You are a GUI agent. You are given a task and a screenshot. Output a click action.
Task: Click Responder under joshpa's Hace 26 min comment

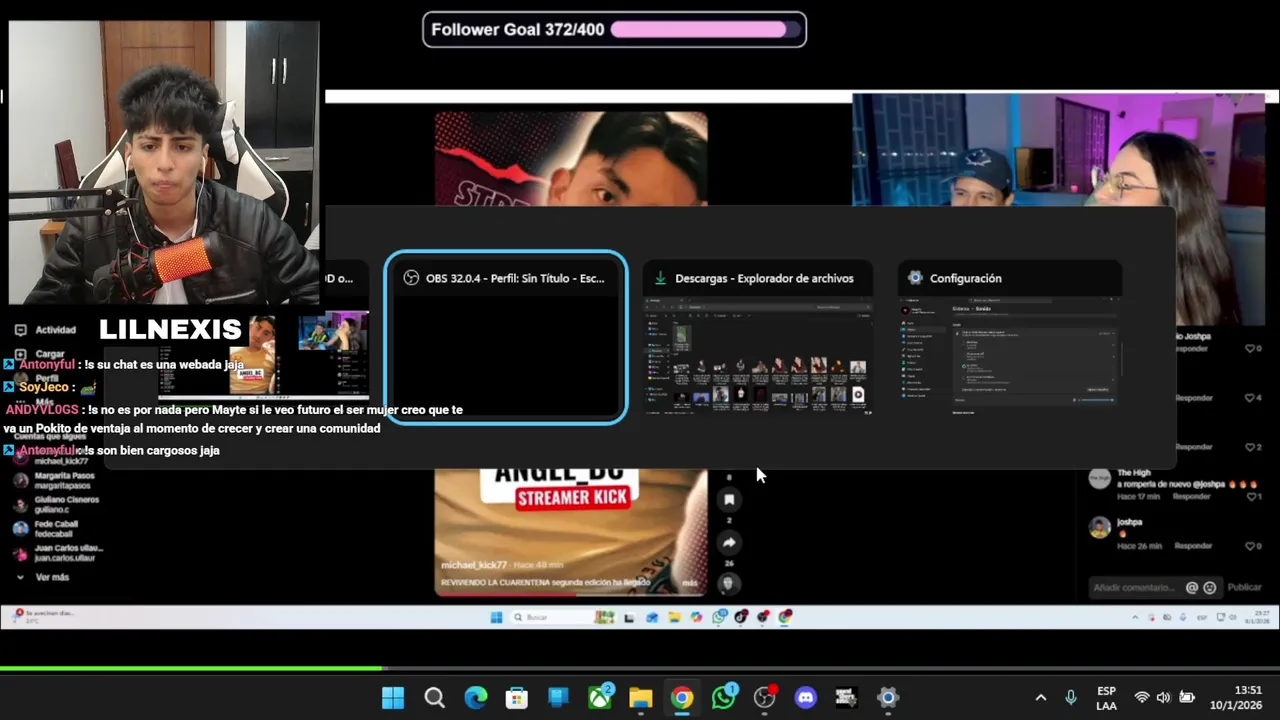click(x=1192, y=546)
